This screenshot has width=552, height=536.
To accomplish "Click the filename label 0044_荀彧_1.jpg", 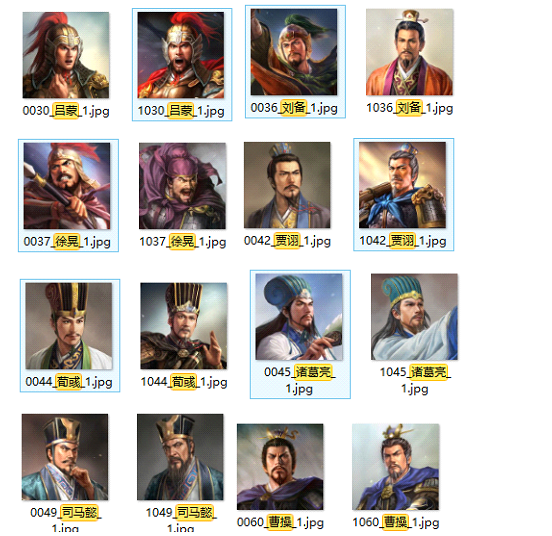I will (69, 381).
